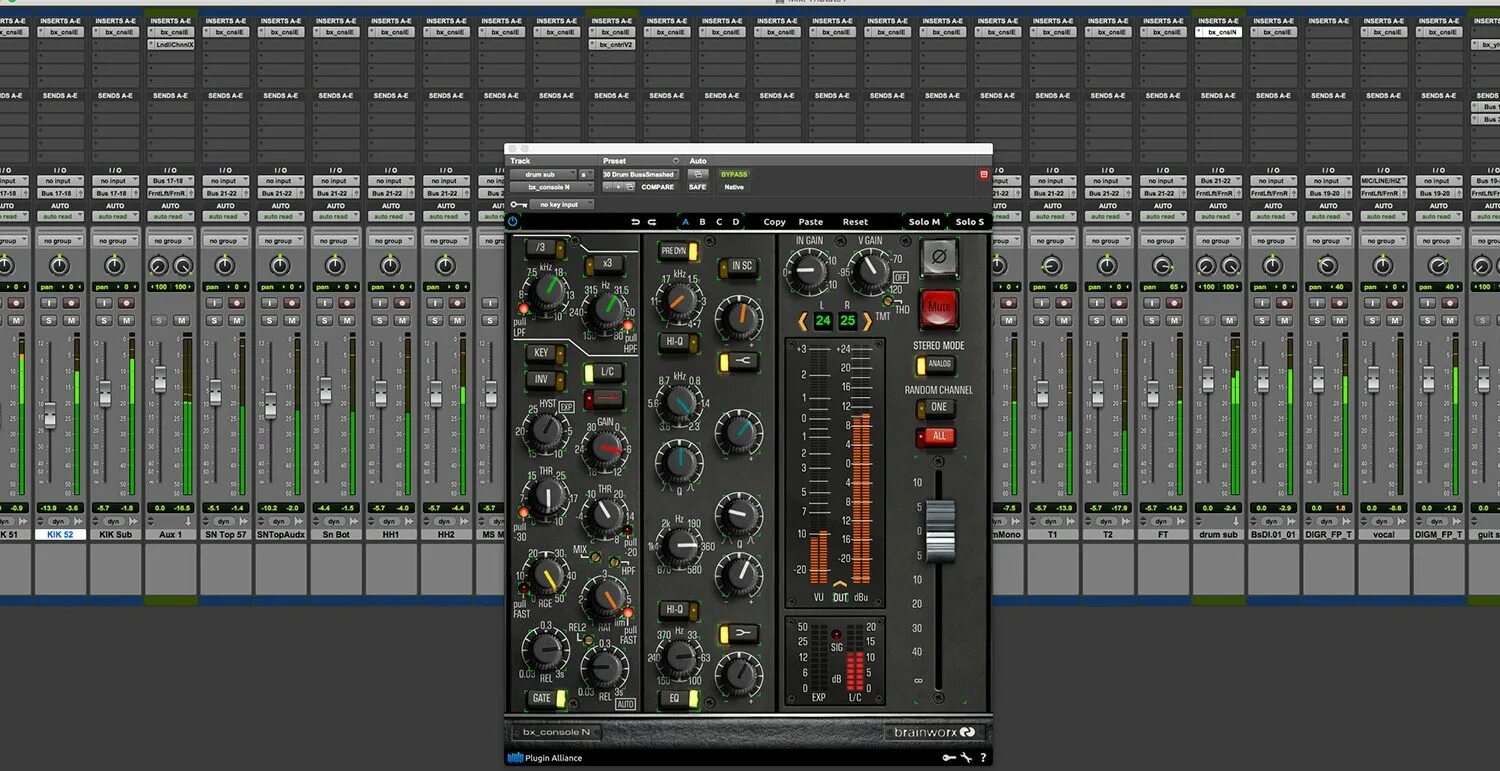Screen dimensions: 1500x771
Task: Click Copy in plugin toolbar
Action: 775,222
